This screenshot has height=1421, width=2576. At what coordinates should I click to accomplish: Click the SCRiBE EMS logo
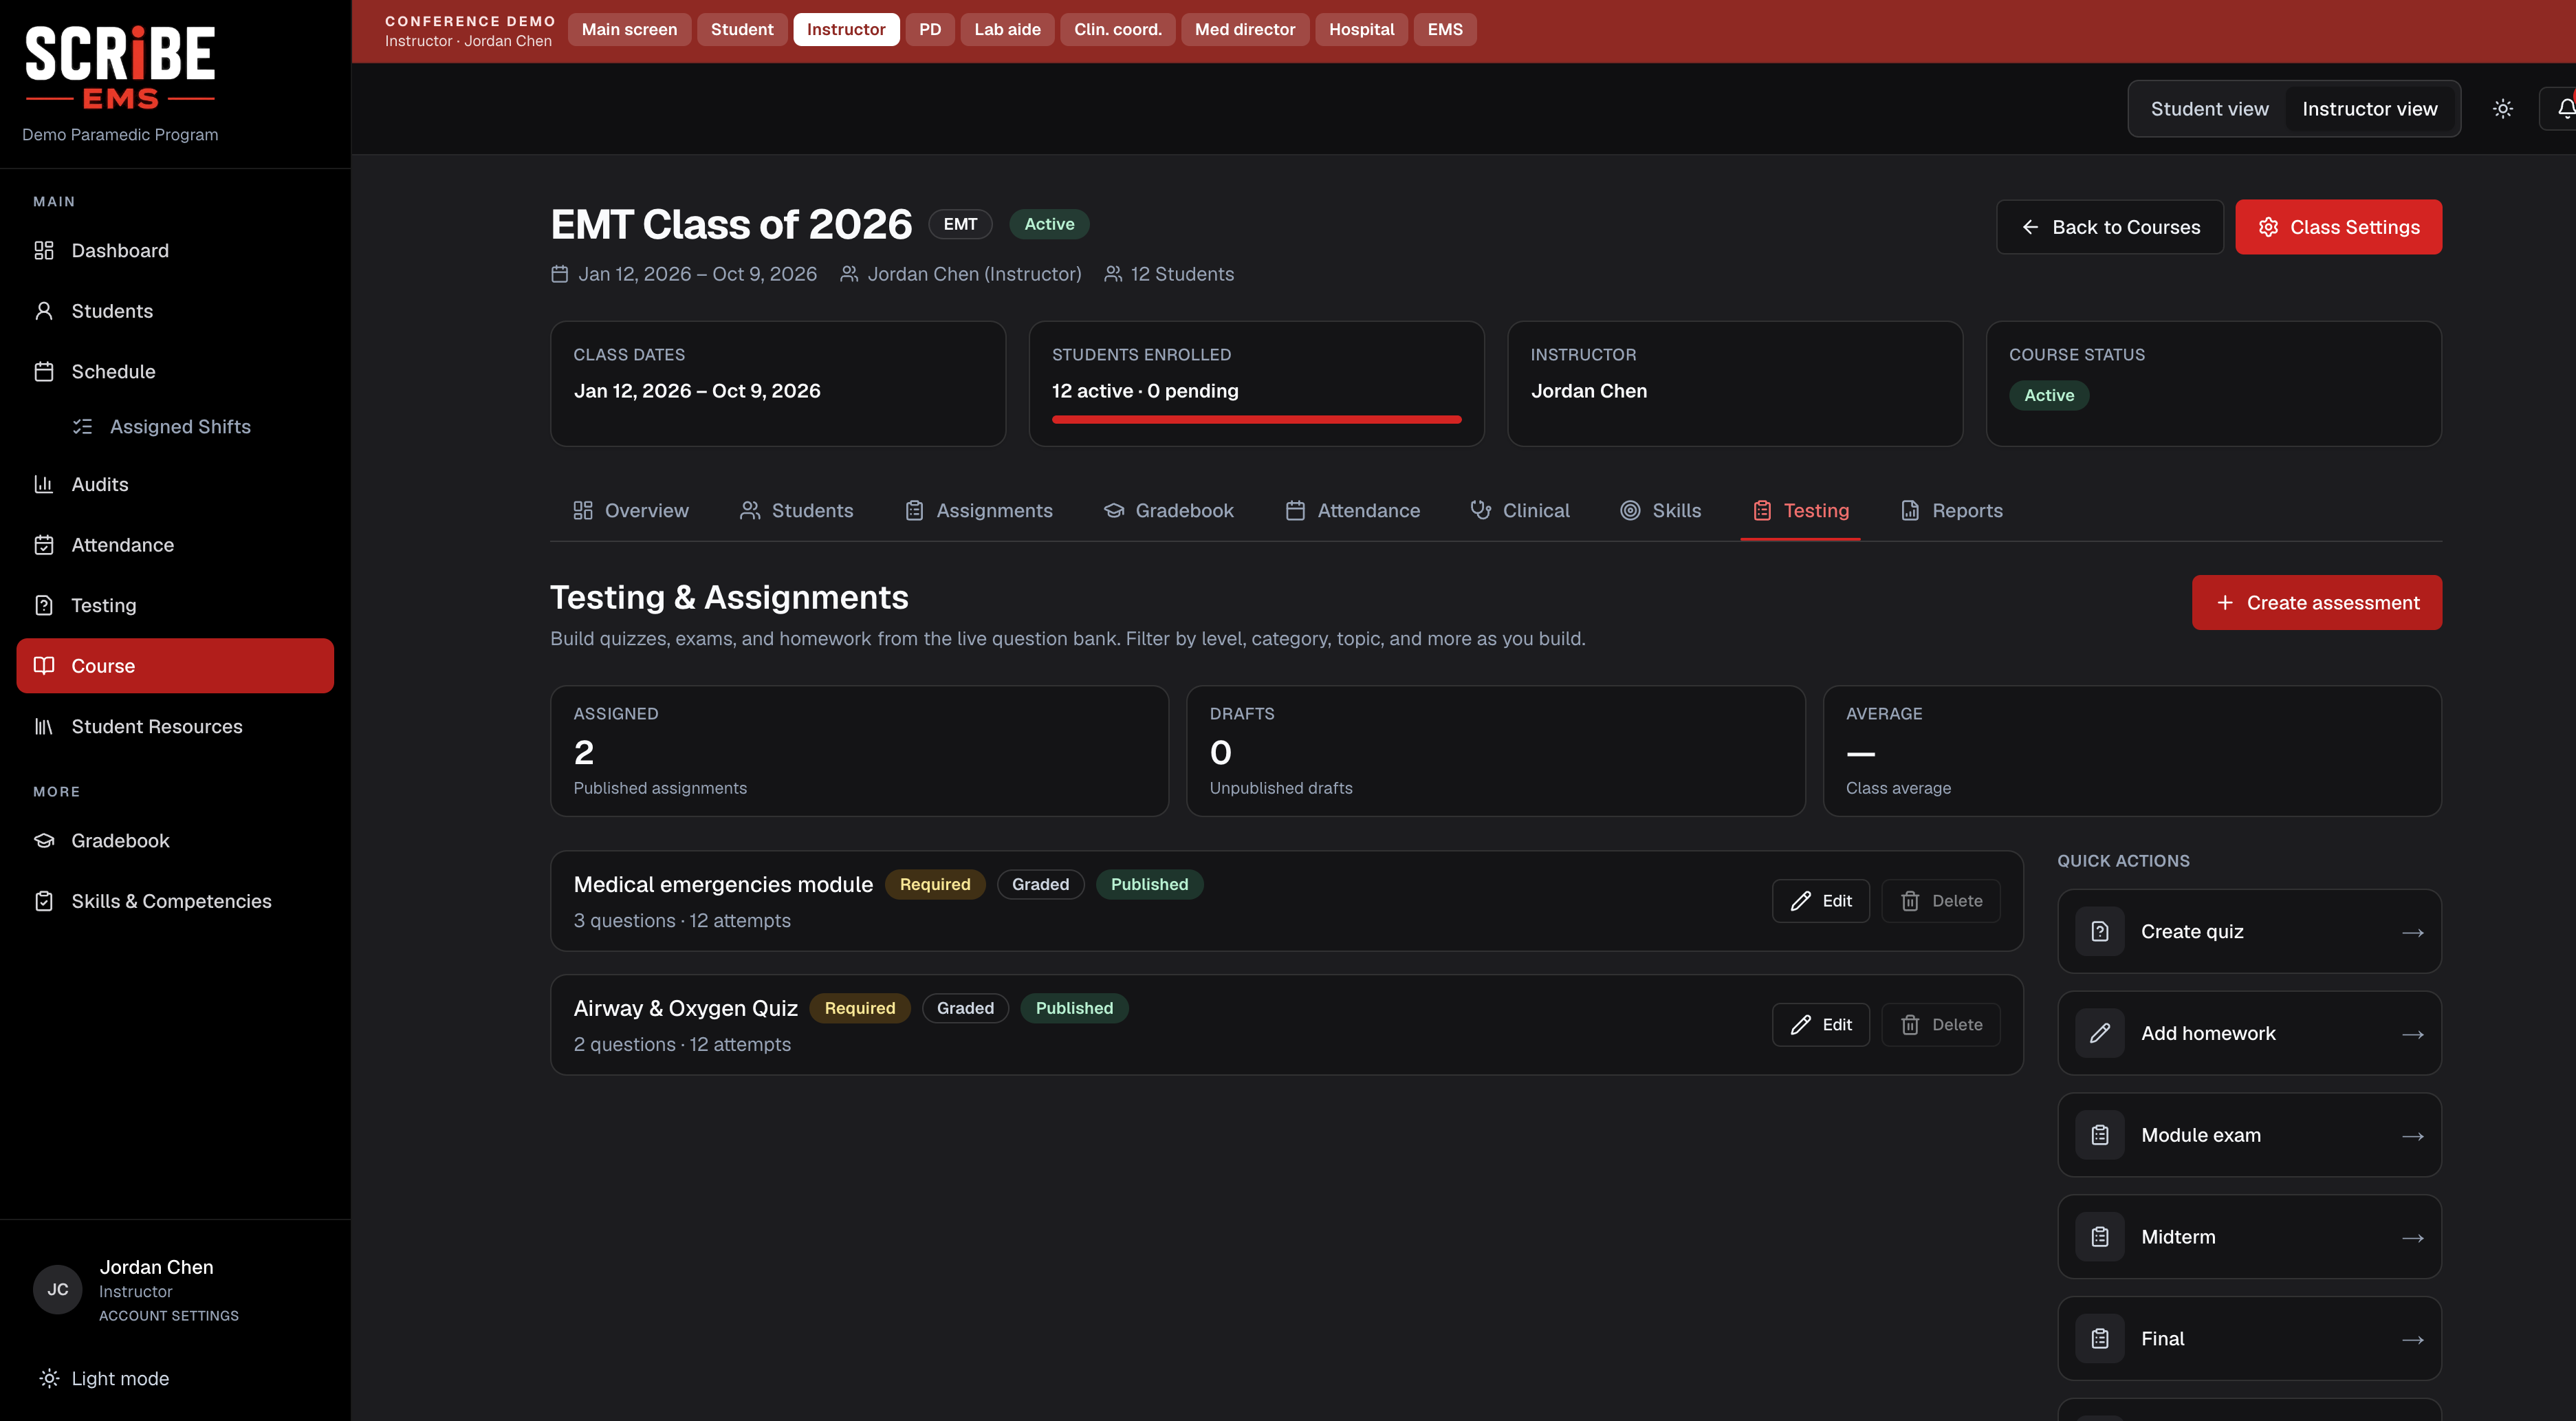tap(120, 68)
